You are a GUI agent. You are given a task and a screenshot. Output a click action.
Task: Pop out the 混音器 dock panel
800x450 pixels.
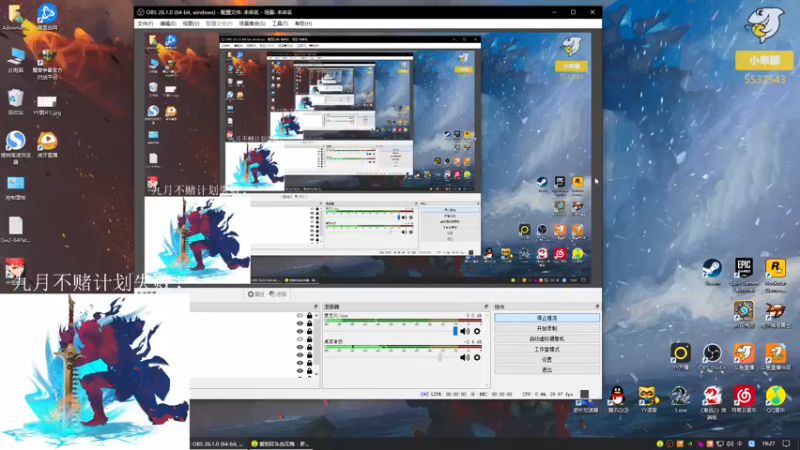(486, 307)
